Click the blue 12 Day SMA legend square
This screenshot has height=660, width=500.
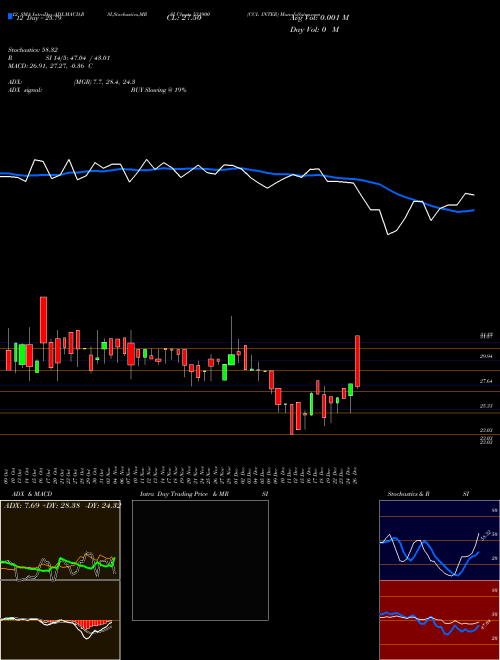coord(10,17)
